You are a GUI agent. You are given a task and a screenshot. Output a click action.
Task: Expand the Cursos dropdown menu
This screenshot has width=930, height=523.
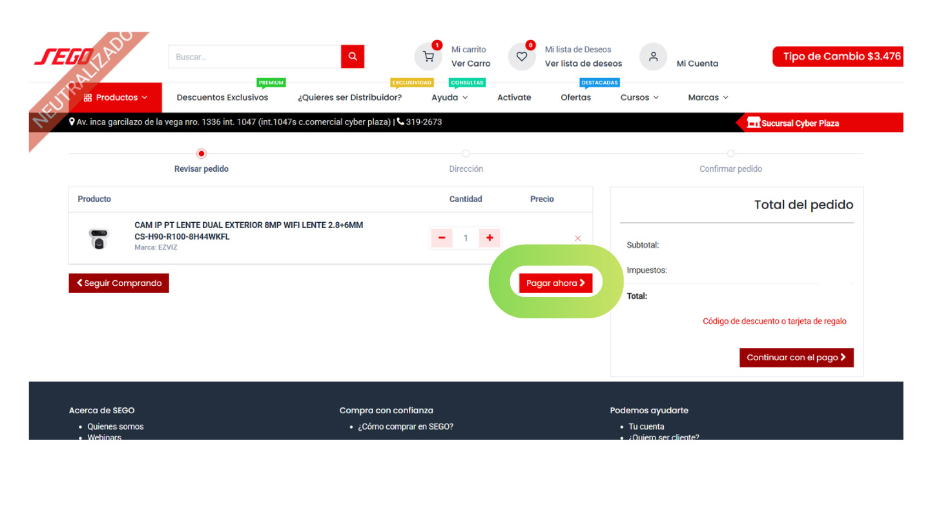coord(639,97)
